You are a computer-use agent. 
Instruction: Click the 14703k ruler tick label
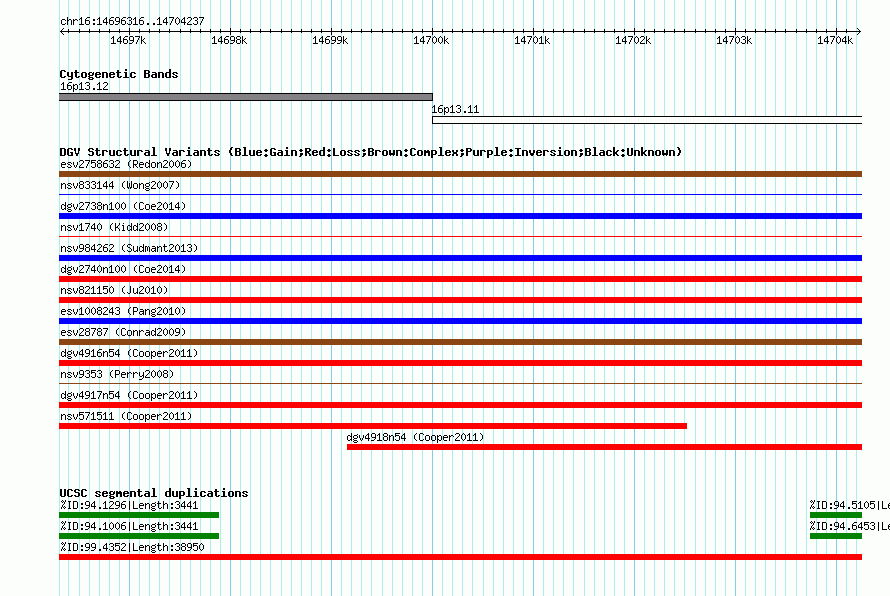734,40
